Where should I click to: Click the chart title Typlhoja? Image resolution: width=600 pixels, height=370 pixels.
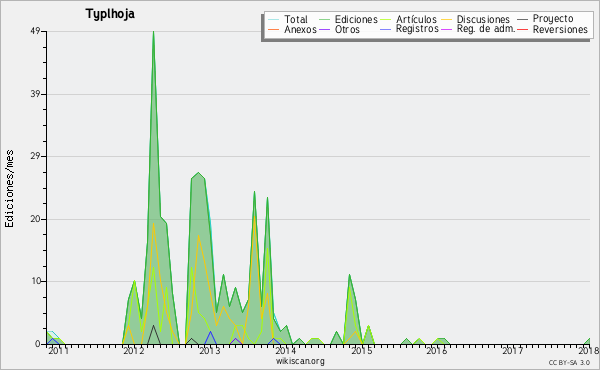pos(110,14)
